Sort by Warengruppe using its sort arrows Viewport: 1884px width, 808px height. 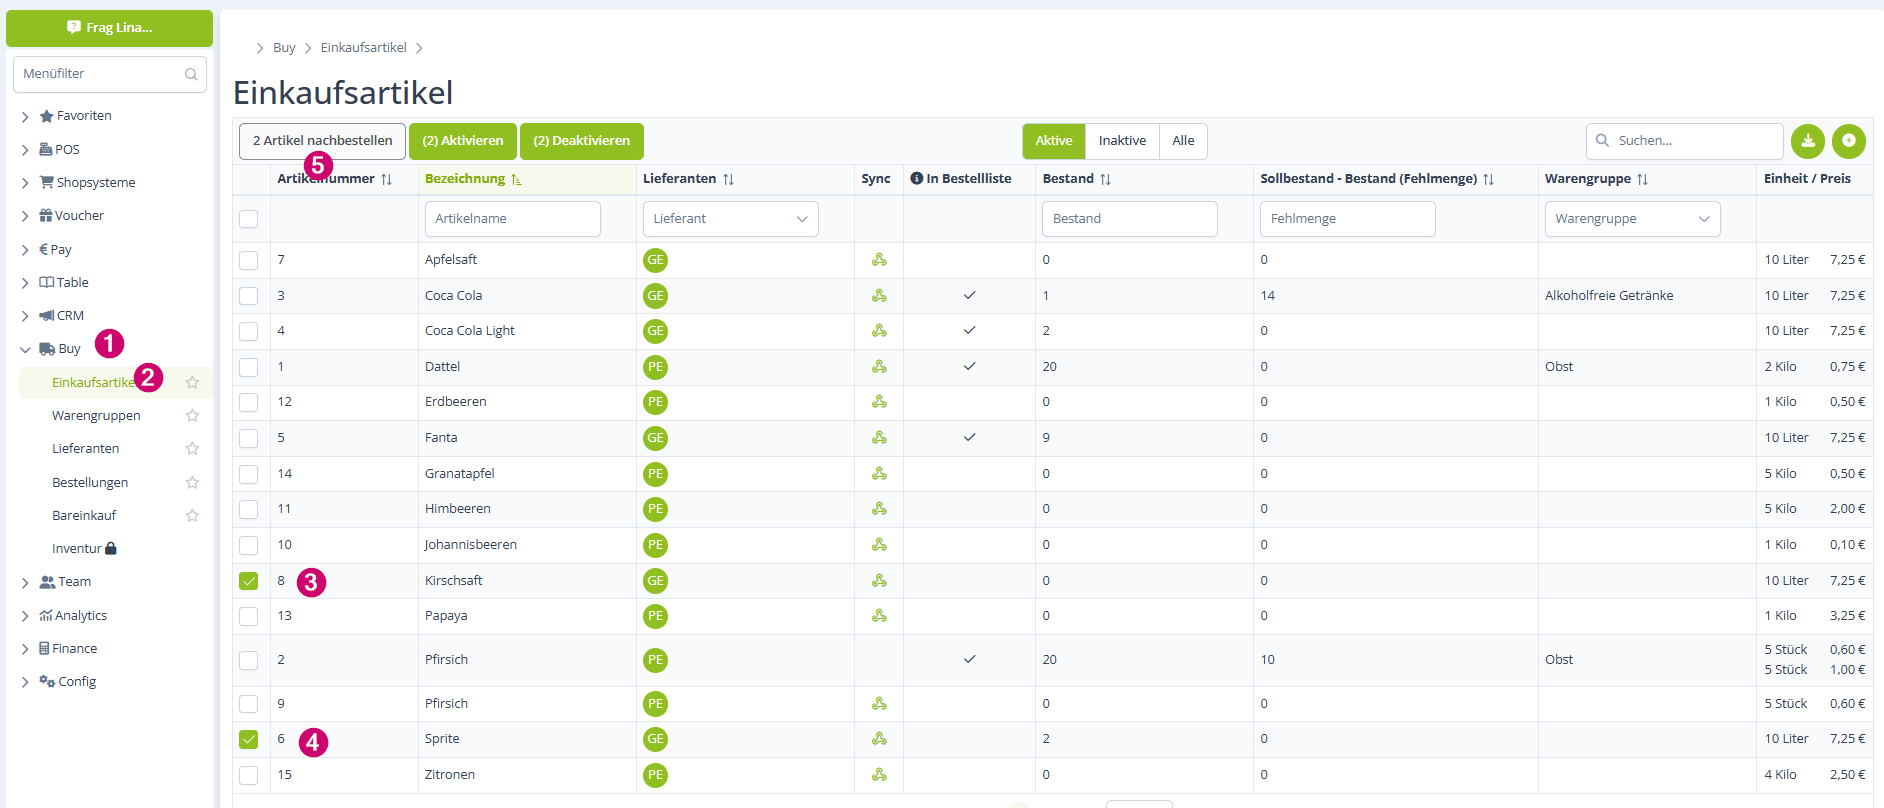coord(1642,179)
